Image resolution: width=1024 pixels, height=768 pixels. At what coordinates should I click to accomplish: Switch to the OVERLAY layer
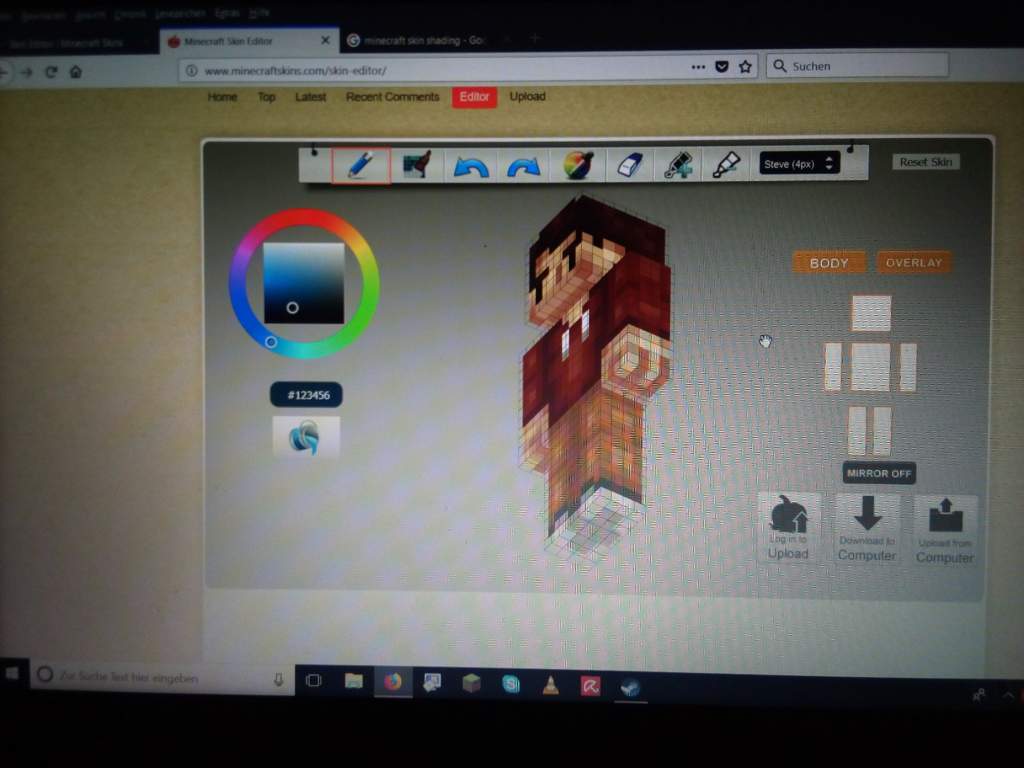pos(914,263)
